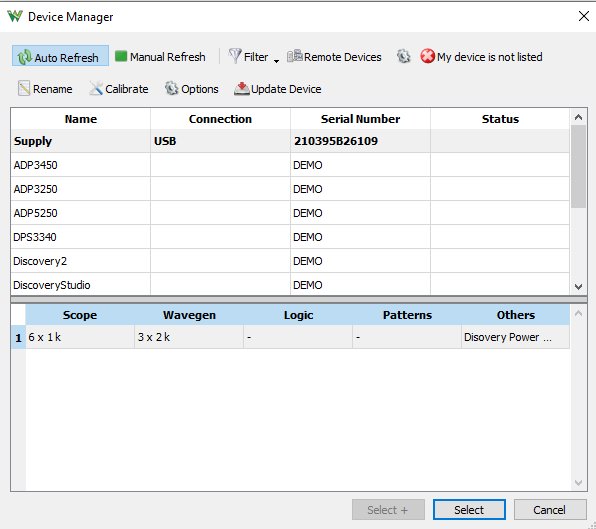Click the Select button

[x=469, y=510]
